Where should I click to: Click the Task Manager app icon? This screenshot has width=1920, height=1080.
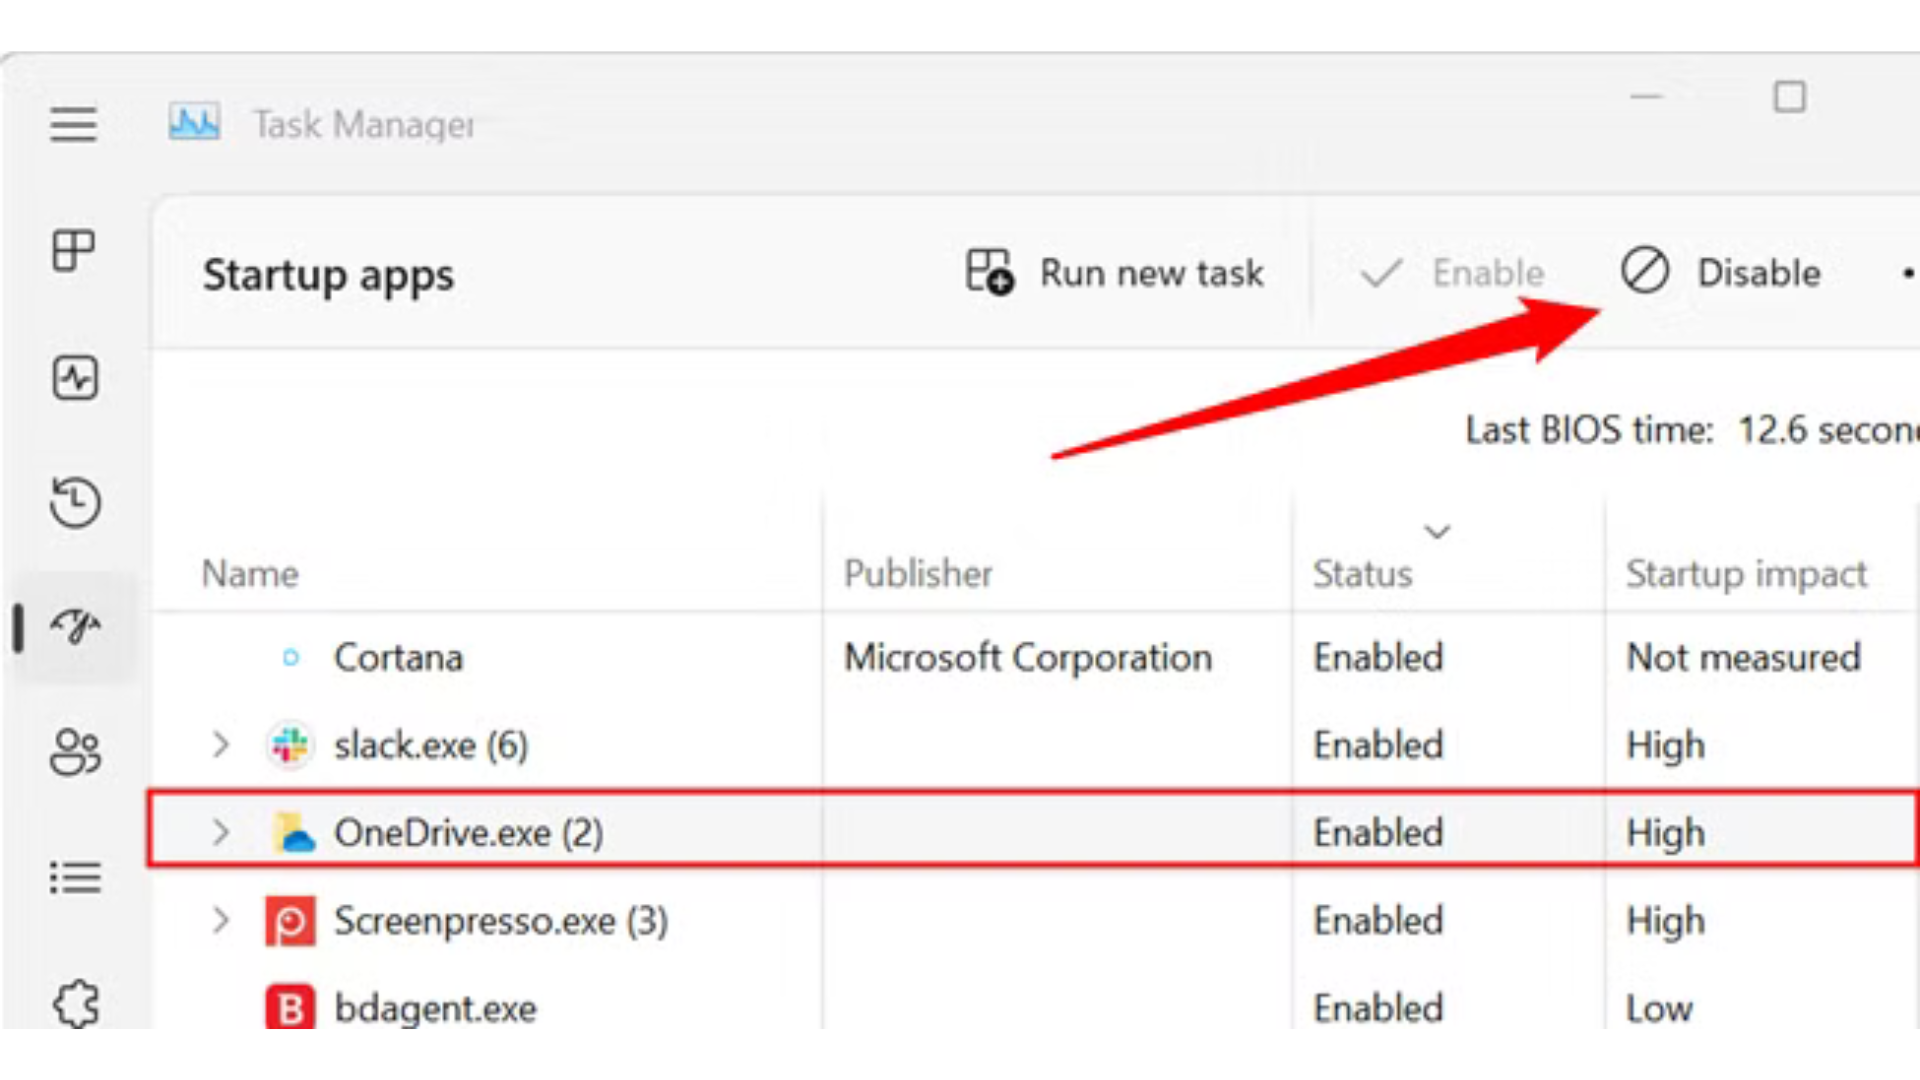tap(194, 123)
